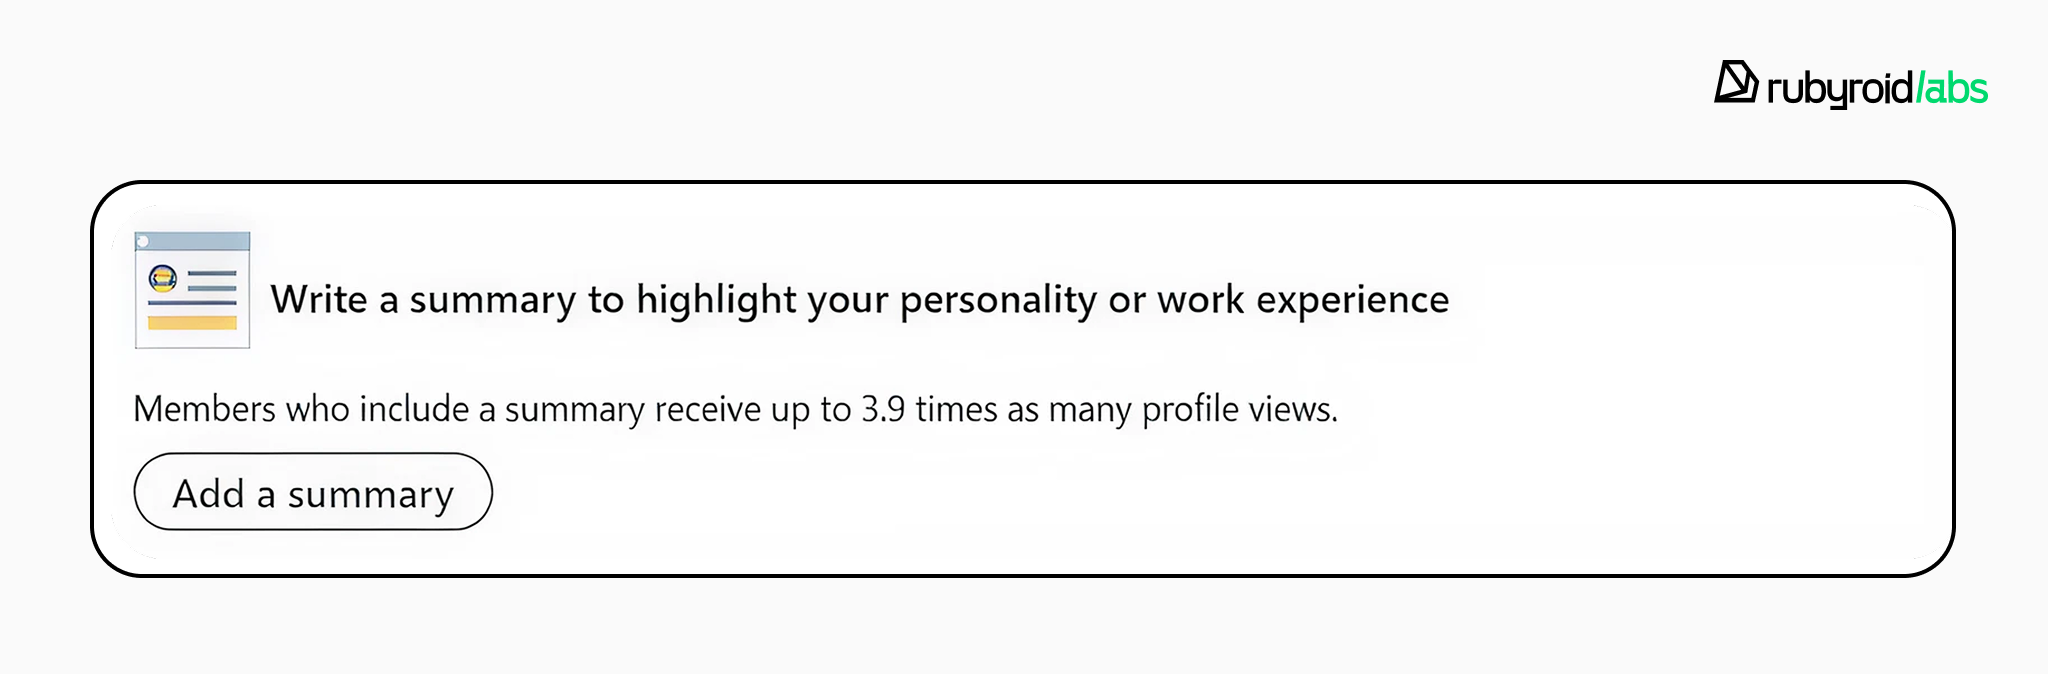Viewport: 2048px width, 674px height.
Task: Click the 'Write a summary' heading start
Action: (x=320, y=299)
